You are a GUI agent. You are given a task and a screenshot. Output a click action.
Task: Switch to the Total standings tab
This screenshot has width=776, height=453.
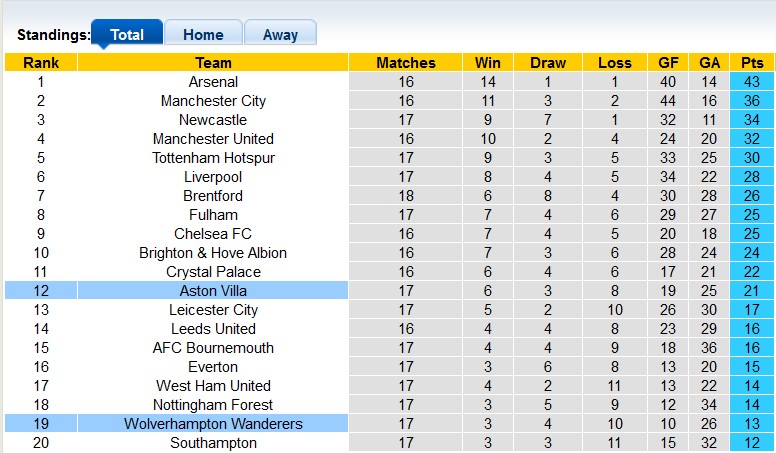[x=127, y=34]
